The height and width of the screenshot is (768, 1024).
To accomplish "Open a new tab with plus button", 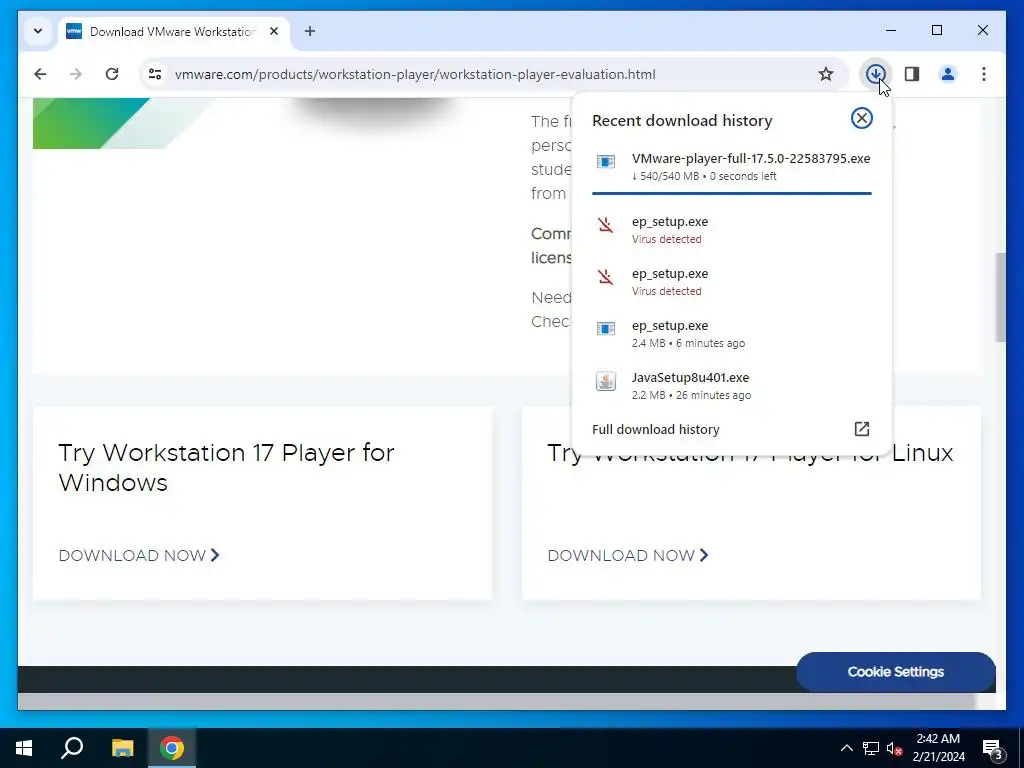I will point(310,31).
